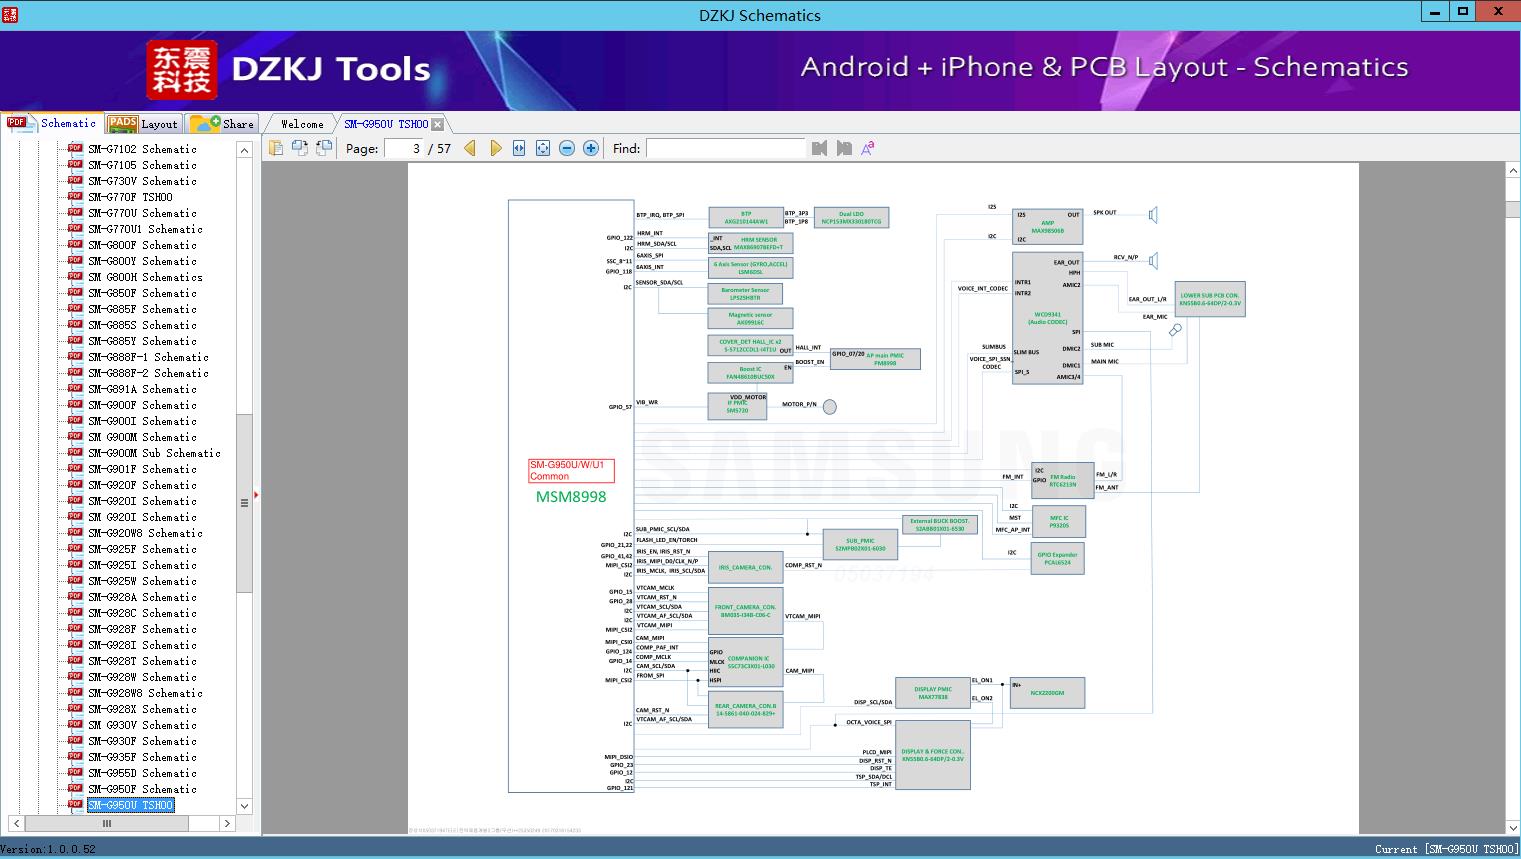Click the PDF icon for SM-G920I Schematic

[x=75, y=501]
